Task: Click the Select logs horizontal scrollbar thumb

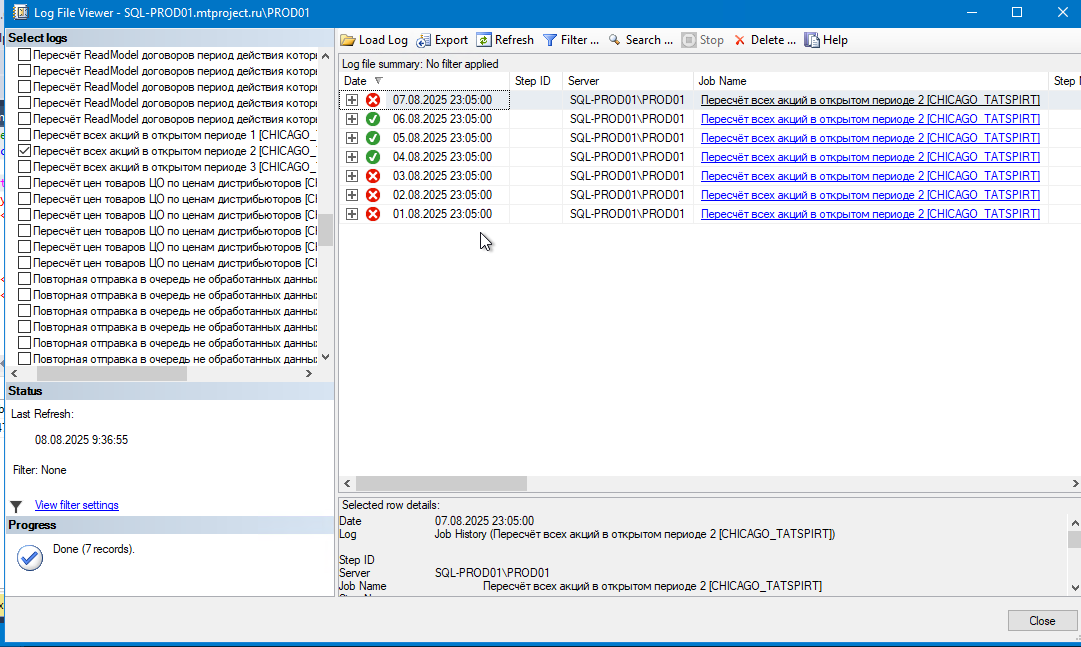Action: (112, 373)
